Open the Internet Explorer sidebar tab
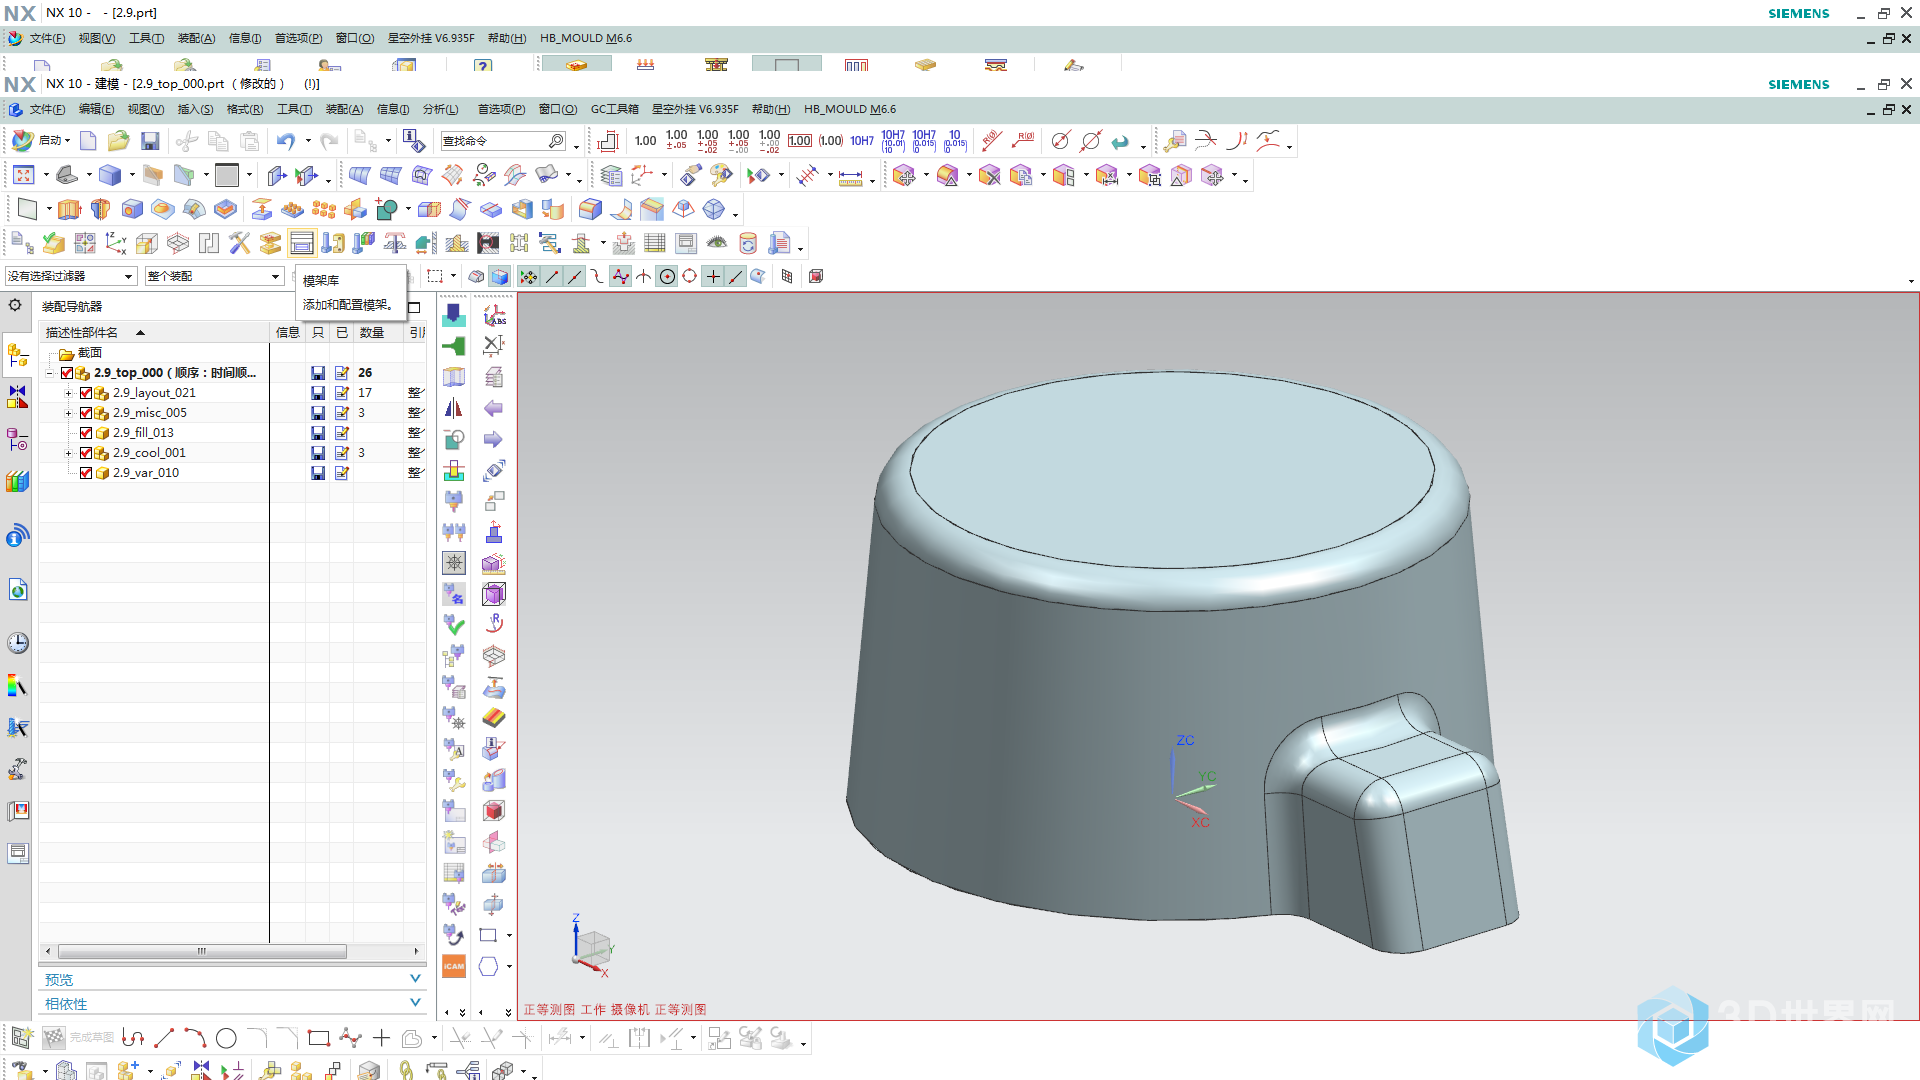This screenshot has height=1080, width=1920. coord(18,590)
